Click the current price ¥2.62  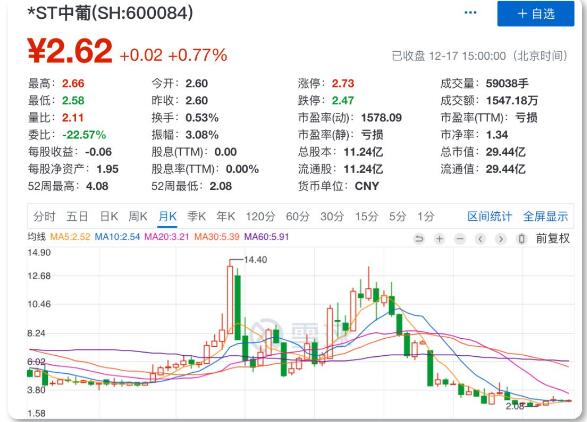70,51
